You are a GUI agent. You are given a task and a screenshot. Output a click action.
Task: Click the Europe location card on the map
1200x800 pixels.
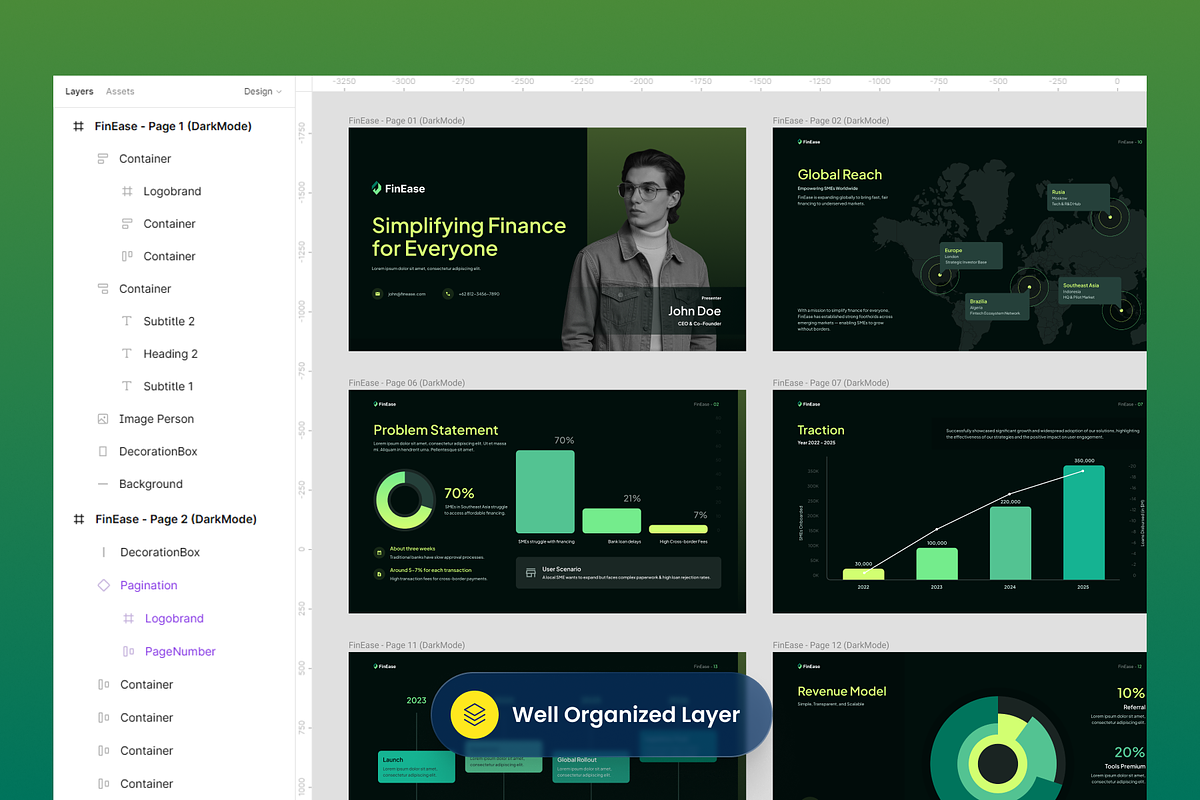[972, 256]
